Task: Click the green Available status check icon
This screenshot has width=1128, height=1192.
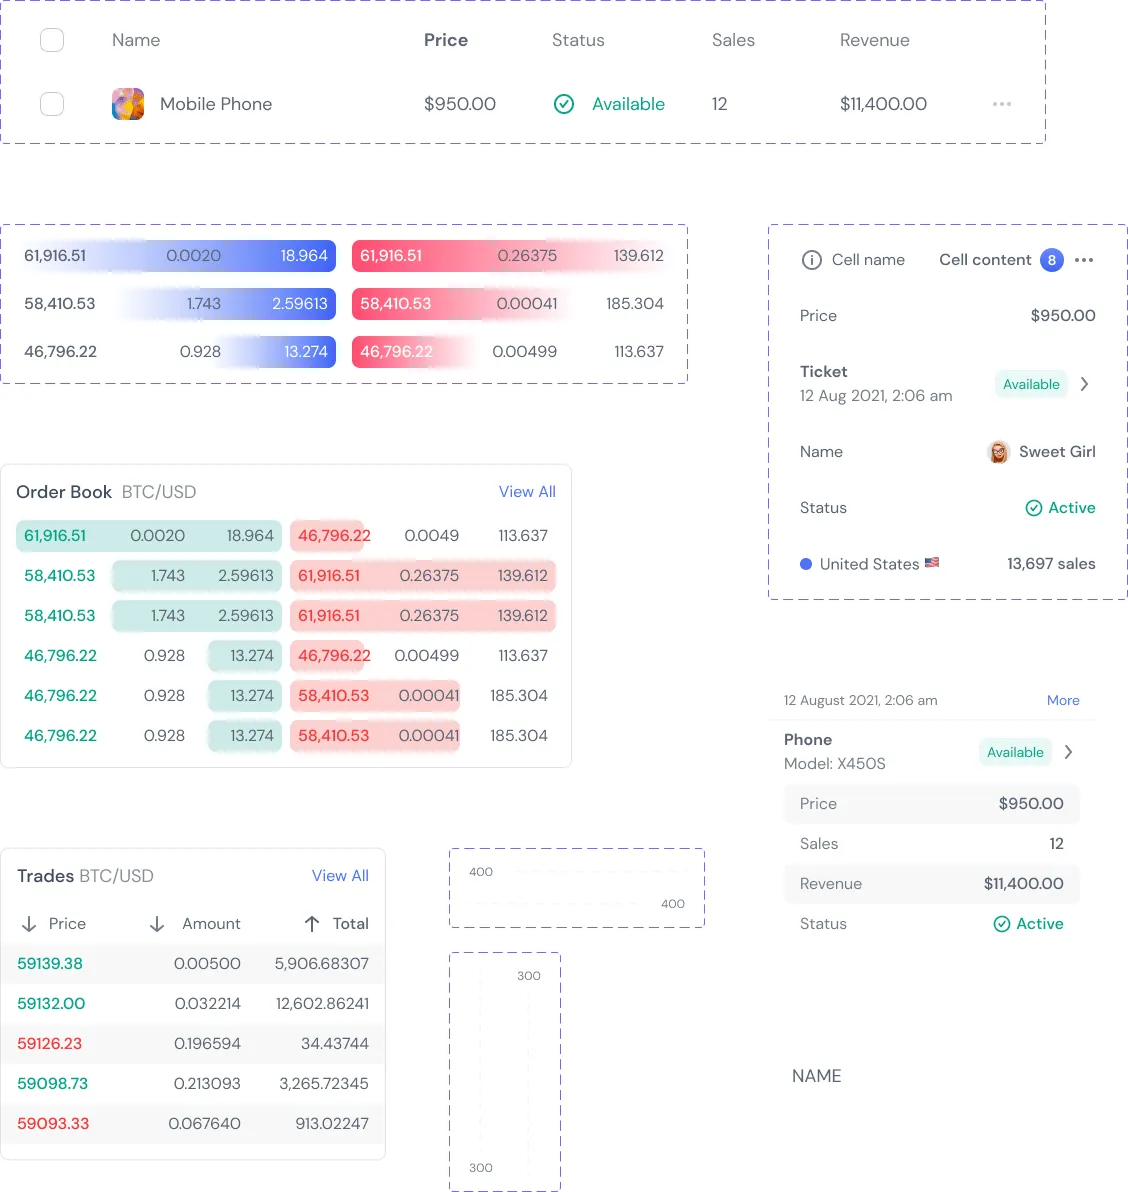Action: (563, 104)
